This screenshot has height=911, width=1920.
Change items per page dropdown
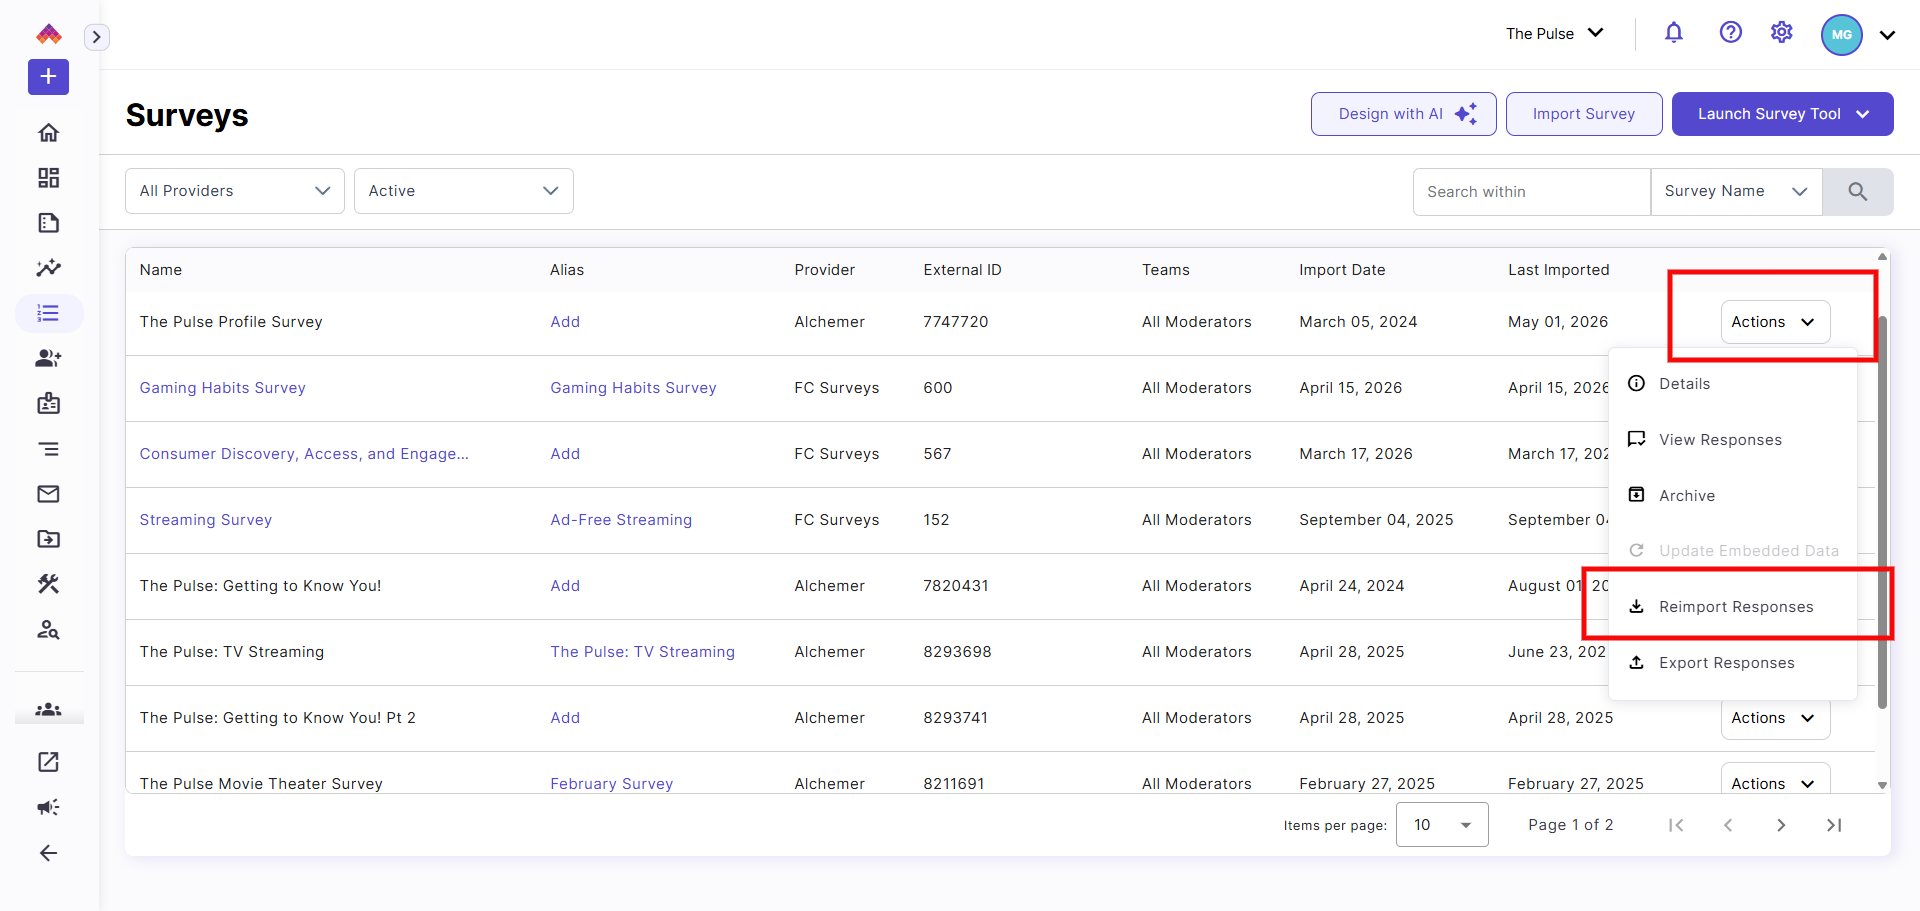tap(1442, 825)
